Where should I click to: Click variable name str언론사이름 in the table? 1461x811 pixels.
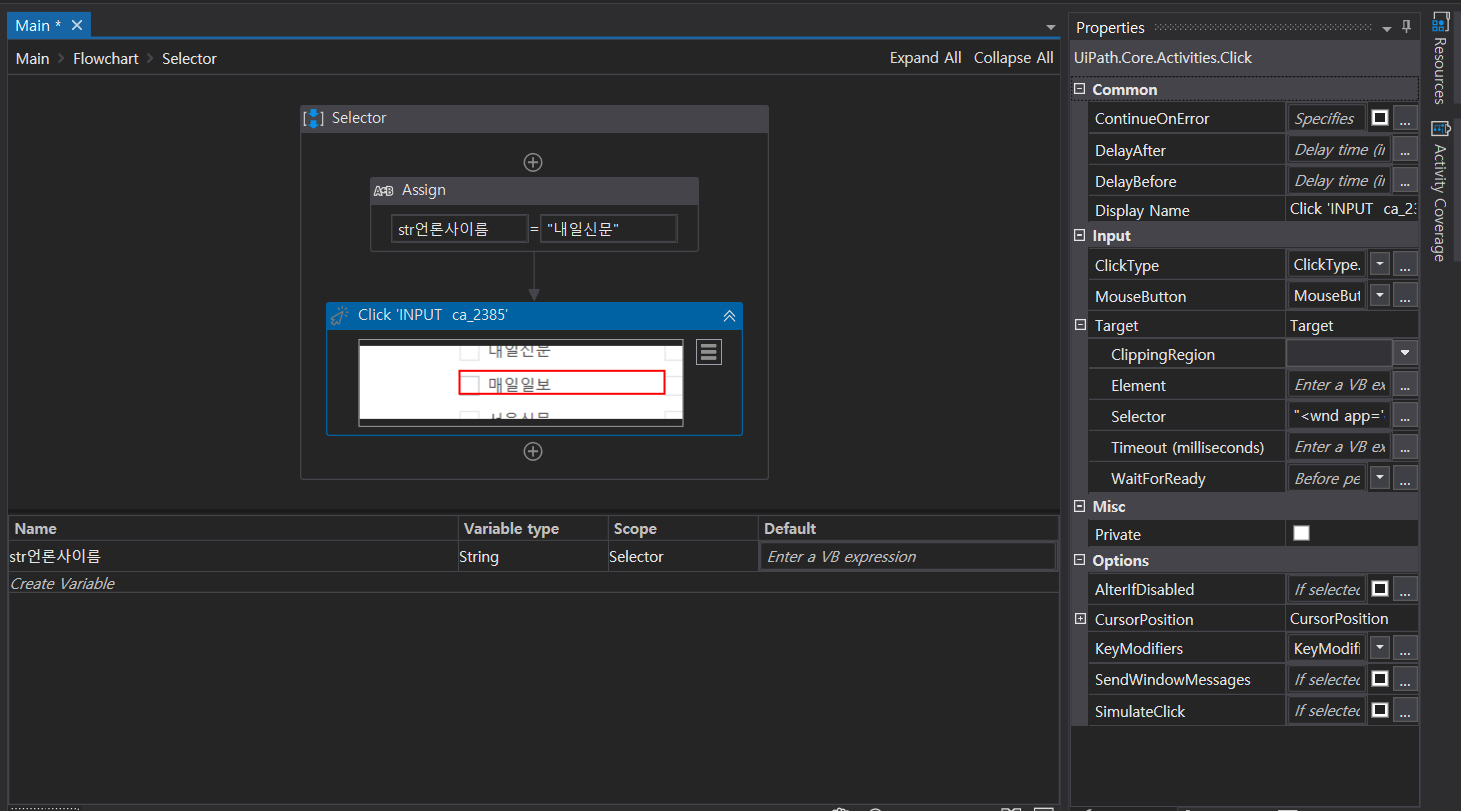pos(55,556)
